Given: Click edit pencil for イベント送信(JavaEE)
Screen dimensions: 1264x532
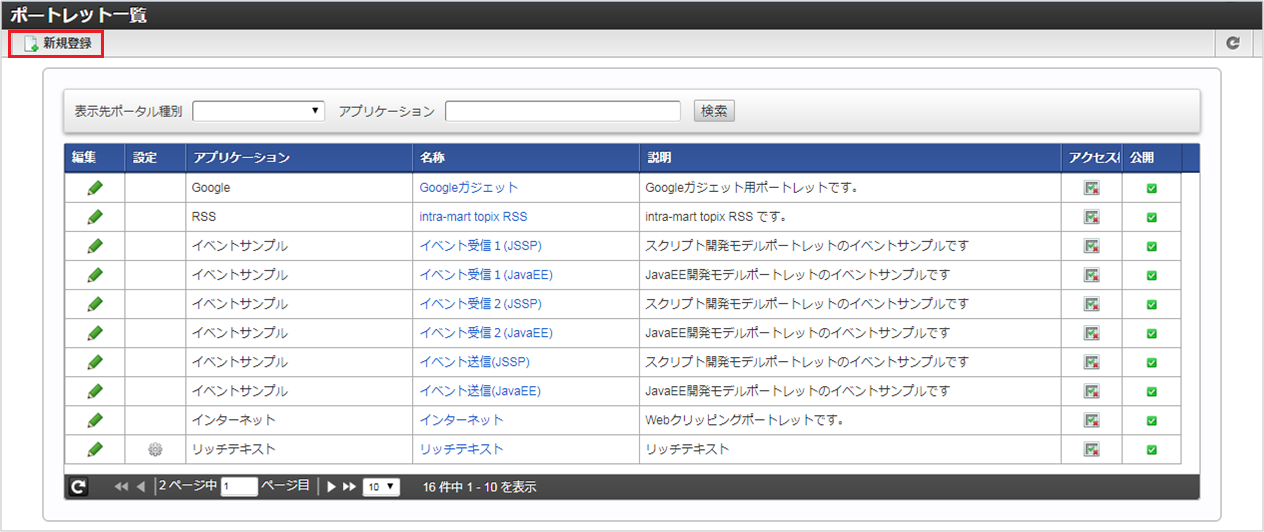Looking at the screenshot, I should 95,390.
